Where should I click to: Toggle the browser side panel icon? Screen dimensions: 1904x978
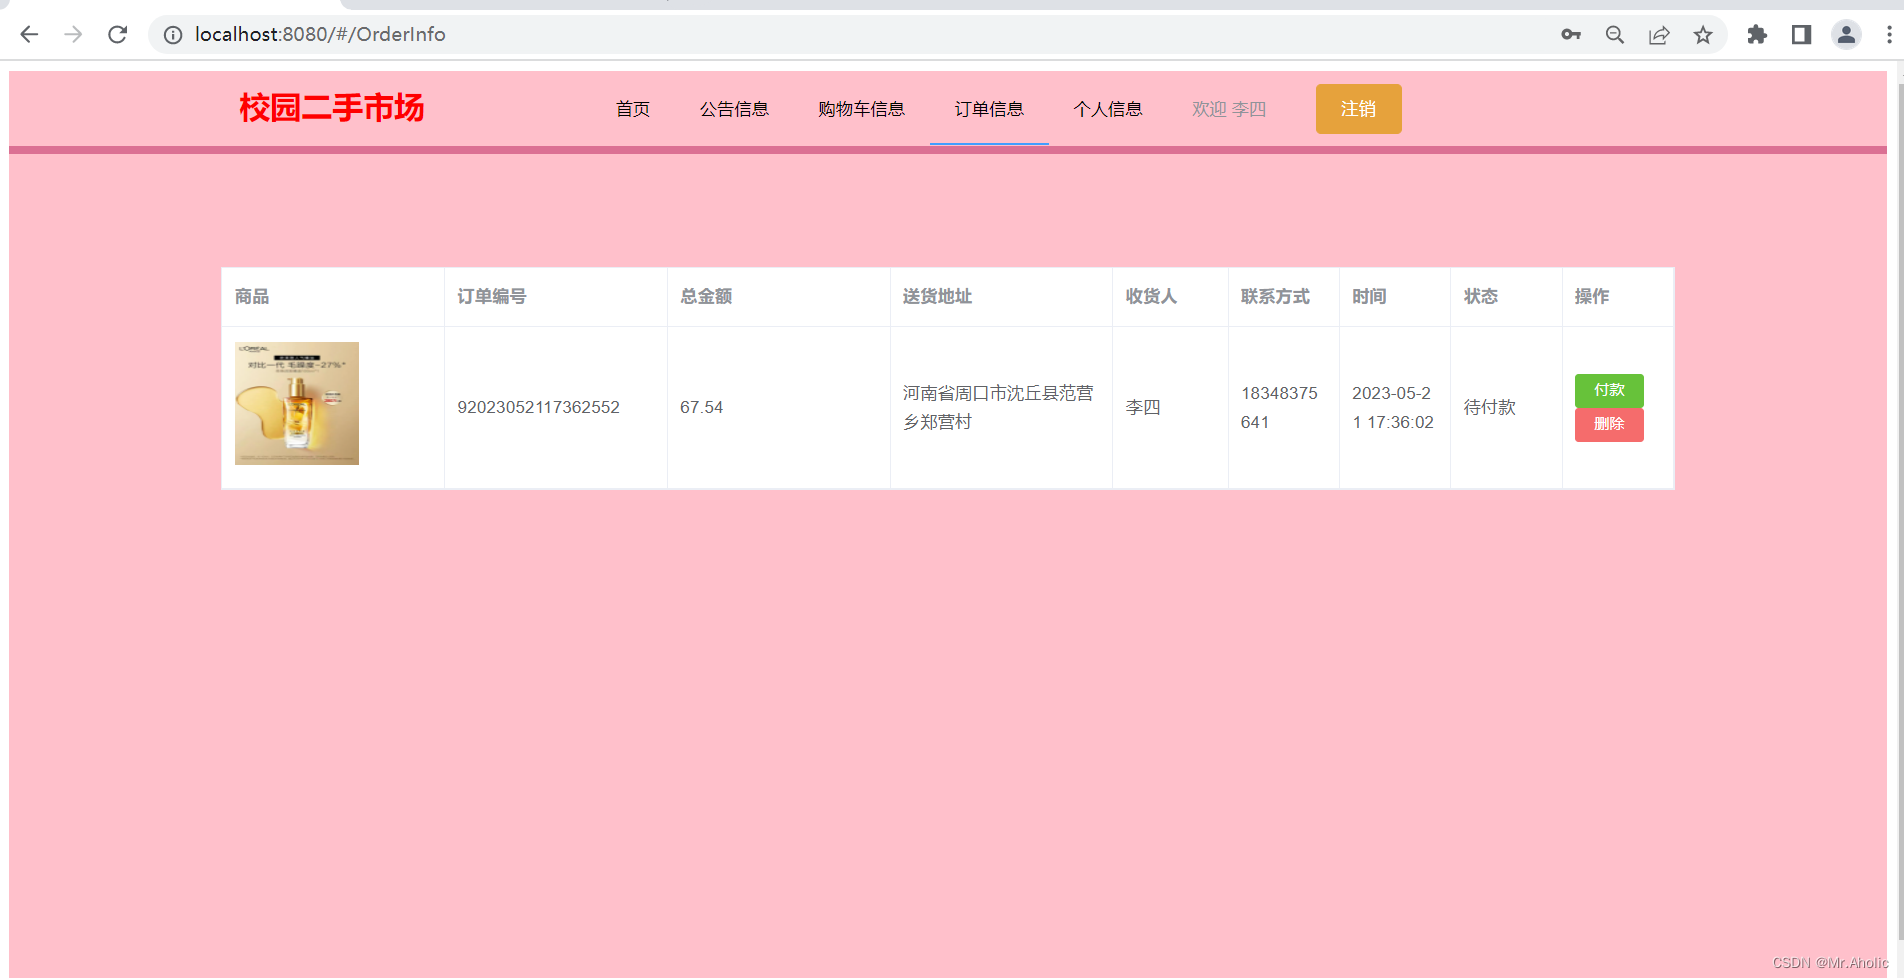point(1801,35)
